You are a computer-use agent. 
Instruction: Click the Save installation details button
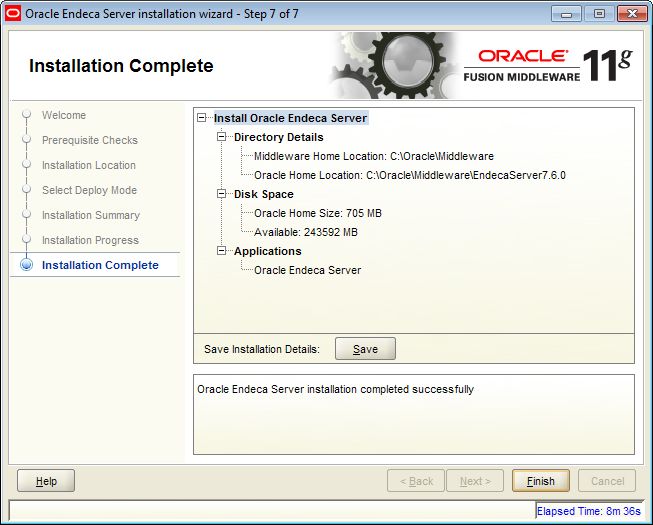tap(365, 349)
